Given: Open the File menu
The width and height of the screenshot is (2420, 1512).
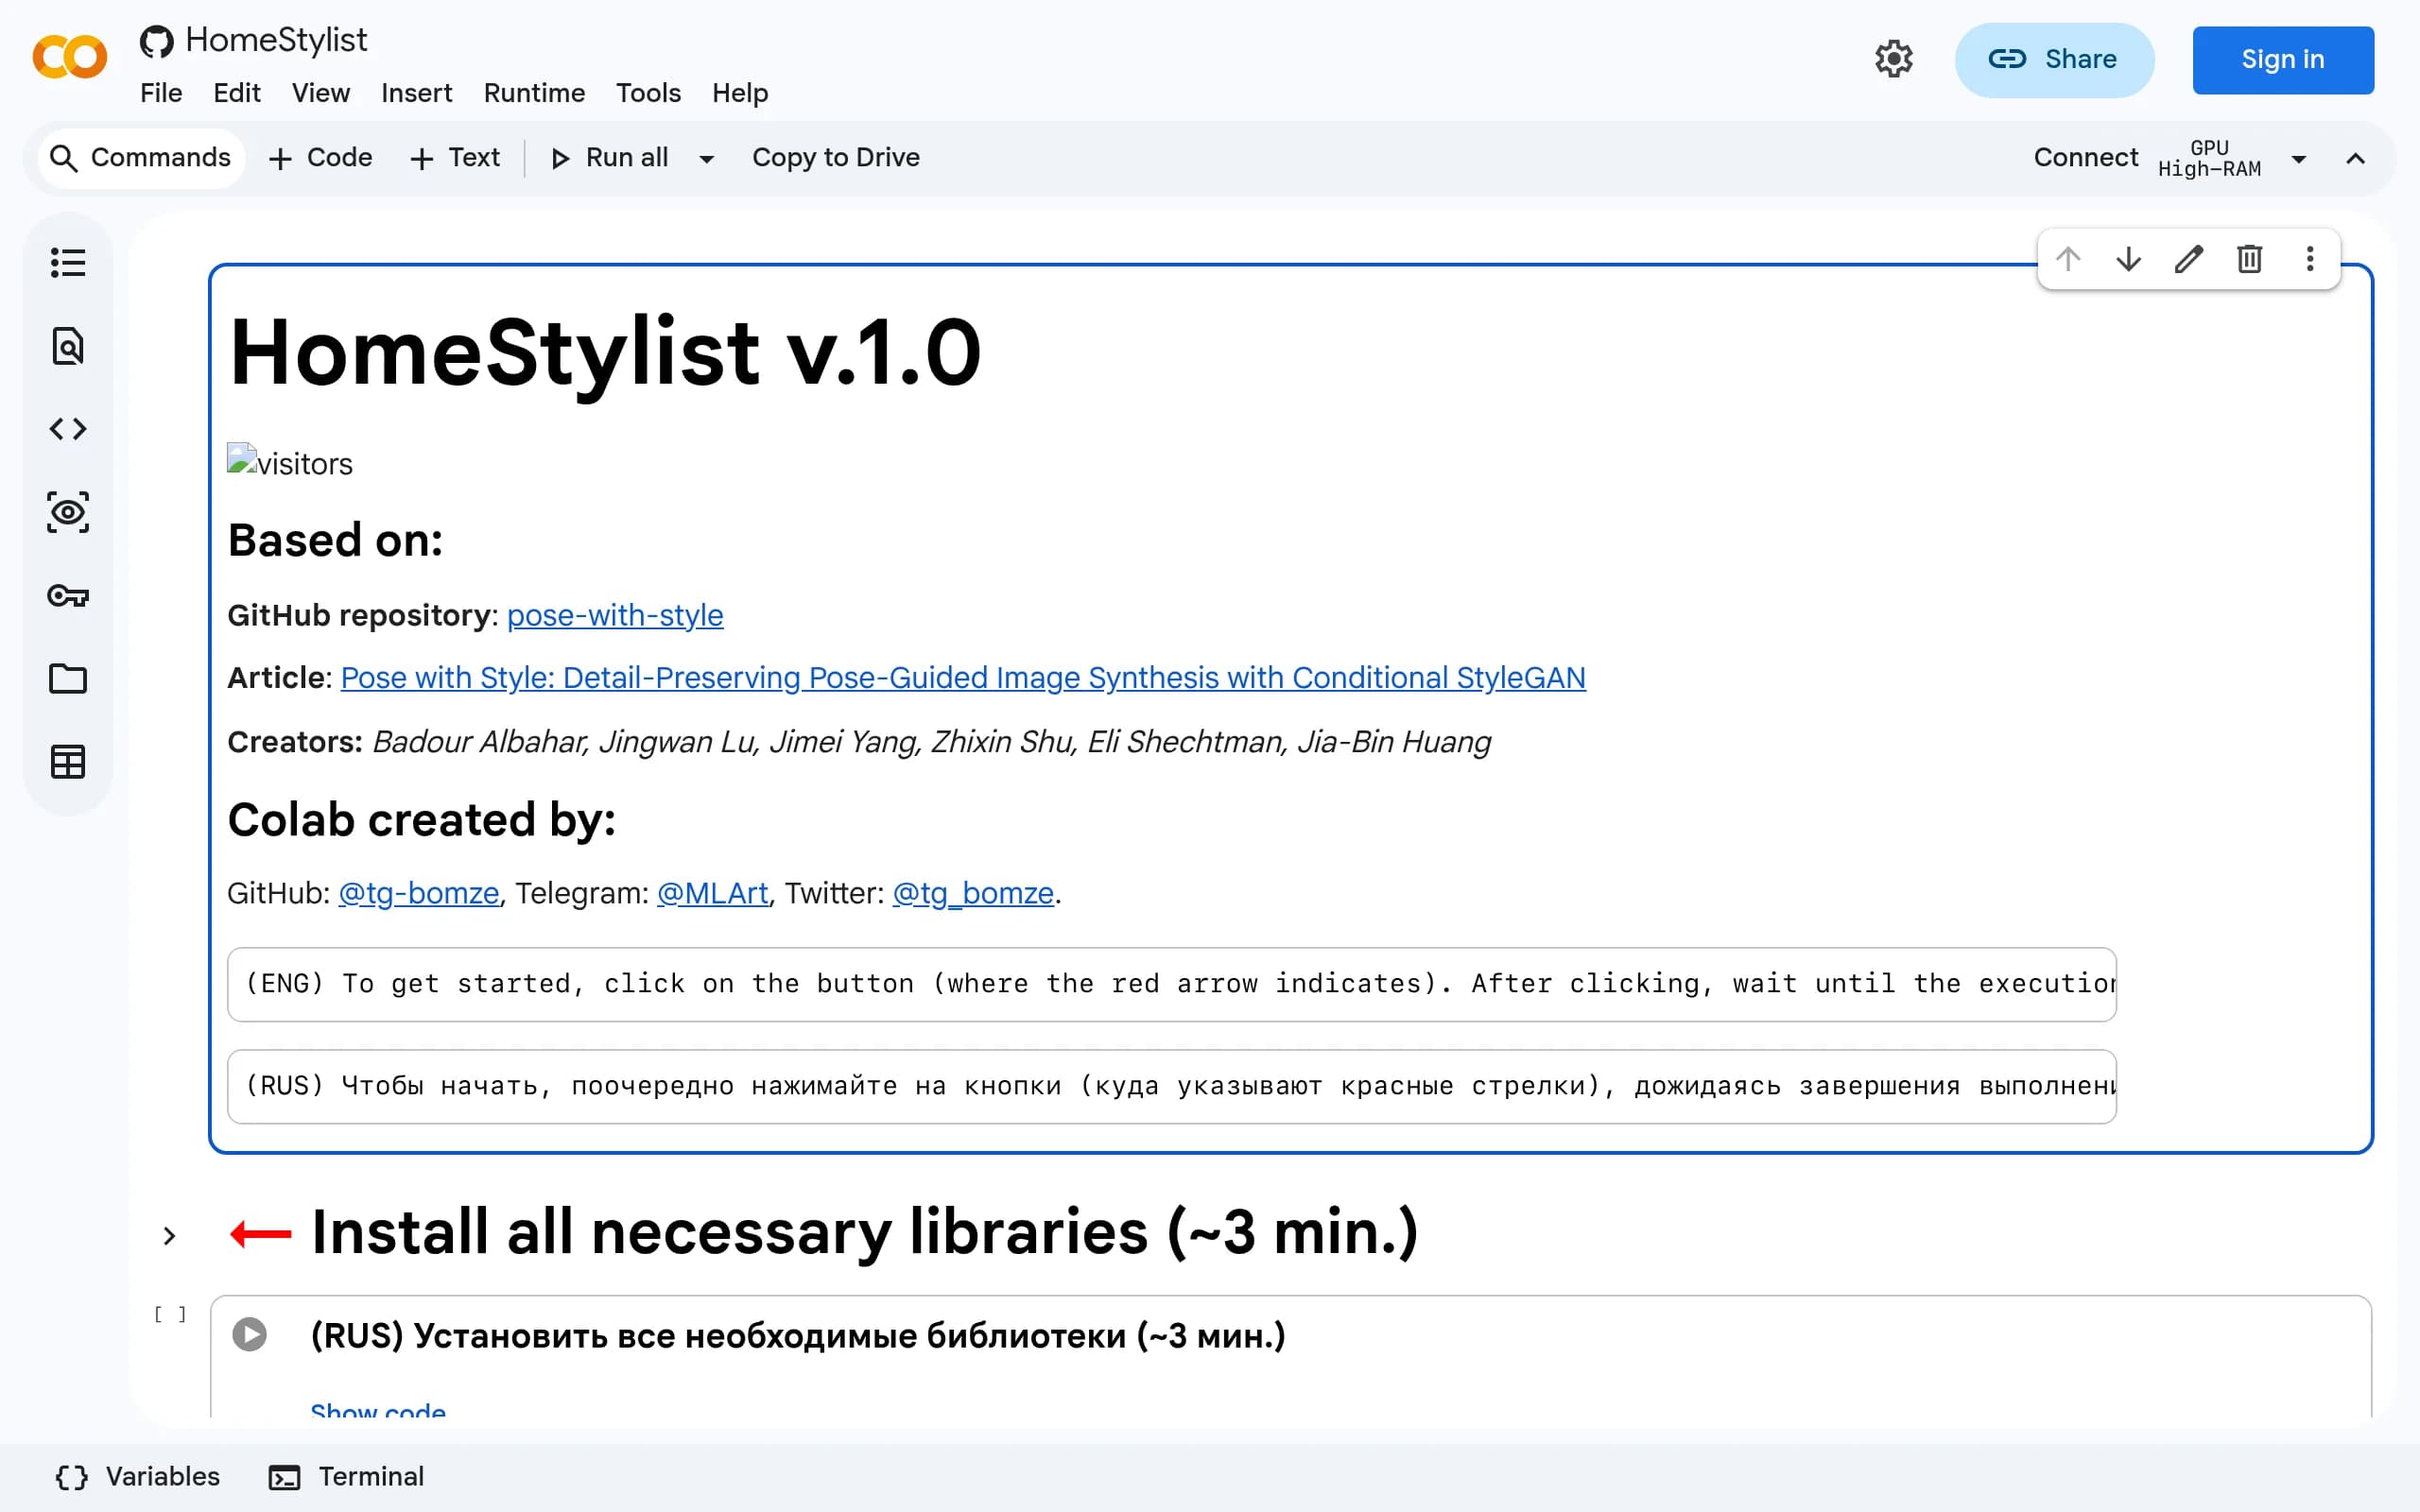Looking at the screenshot, I should click(x=161, y=93).
